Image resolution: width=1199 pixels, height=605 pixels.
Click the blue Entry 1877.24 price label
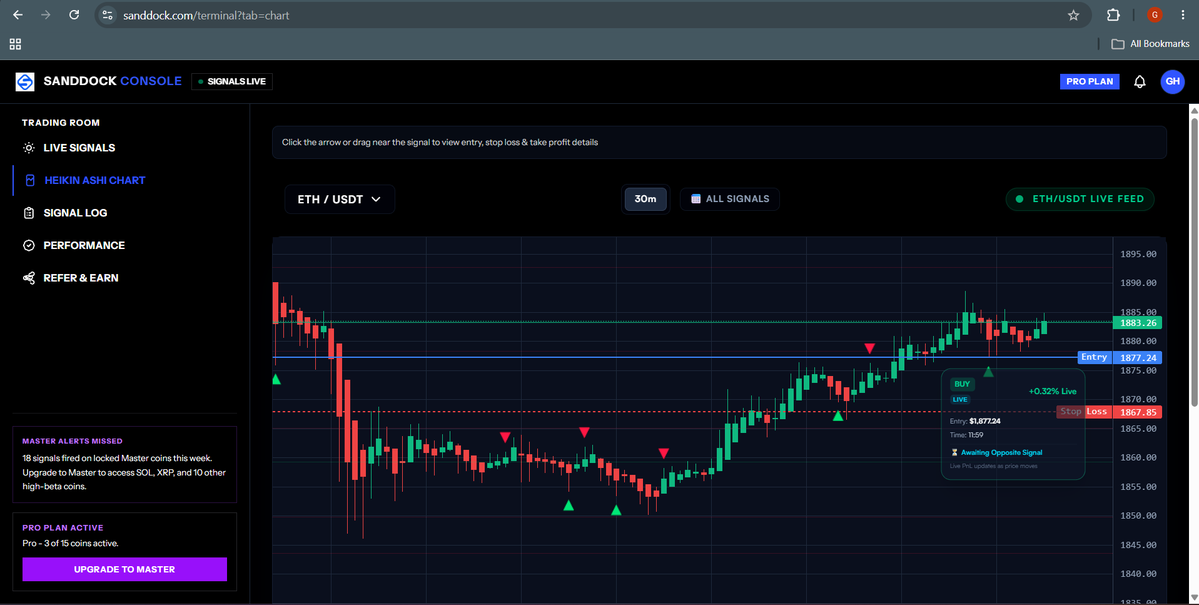(x=1119, y=357)
